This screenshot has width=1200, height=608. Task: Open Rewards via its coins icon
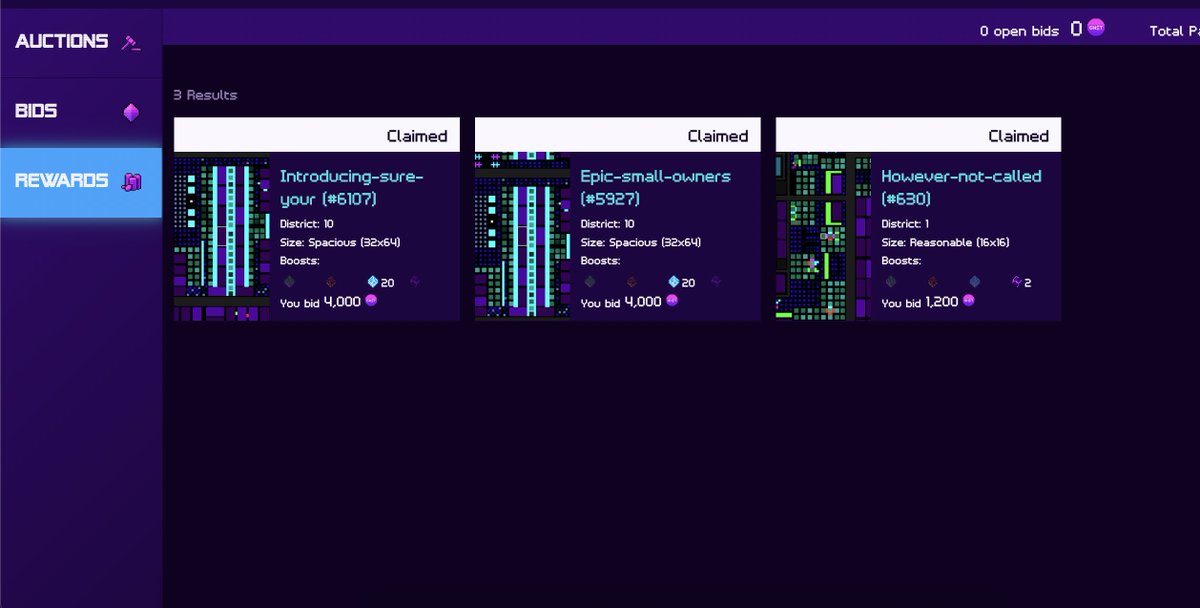(130, 180)
